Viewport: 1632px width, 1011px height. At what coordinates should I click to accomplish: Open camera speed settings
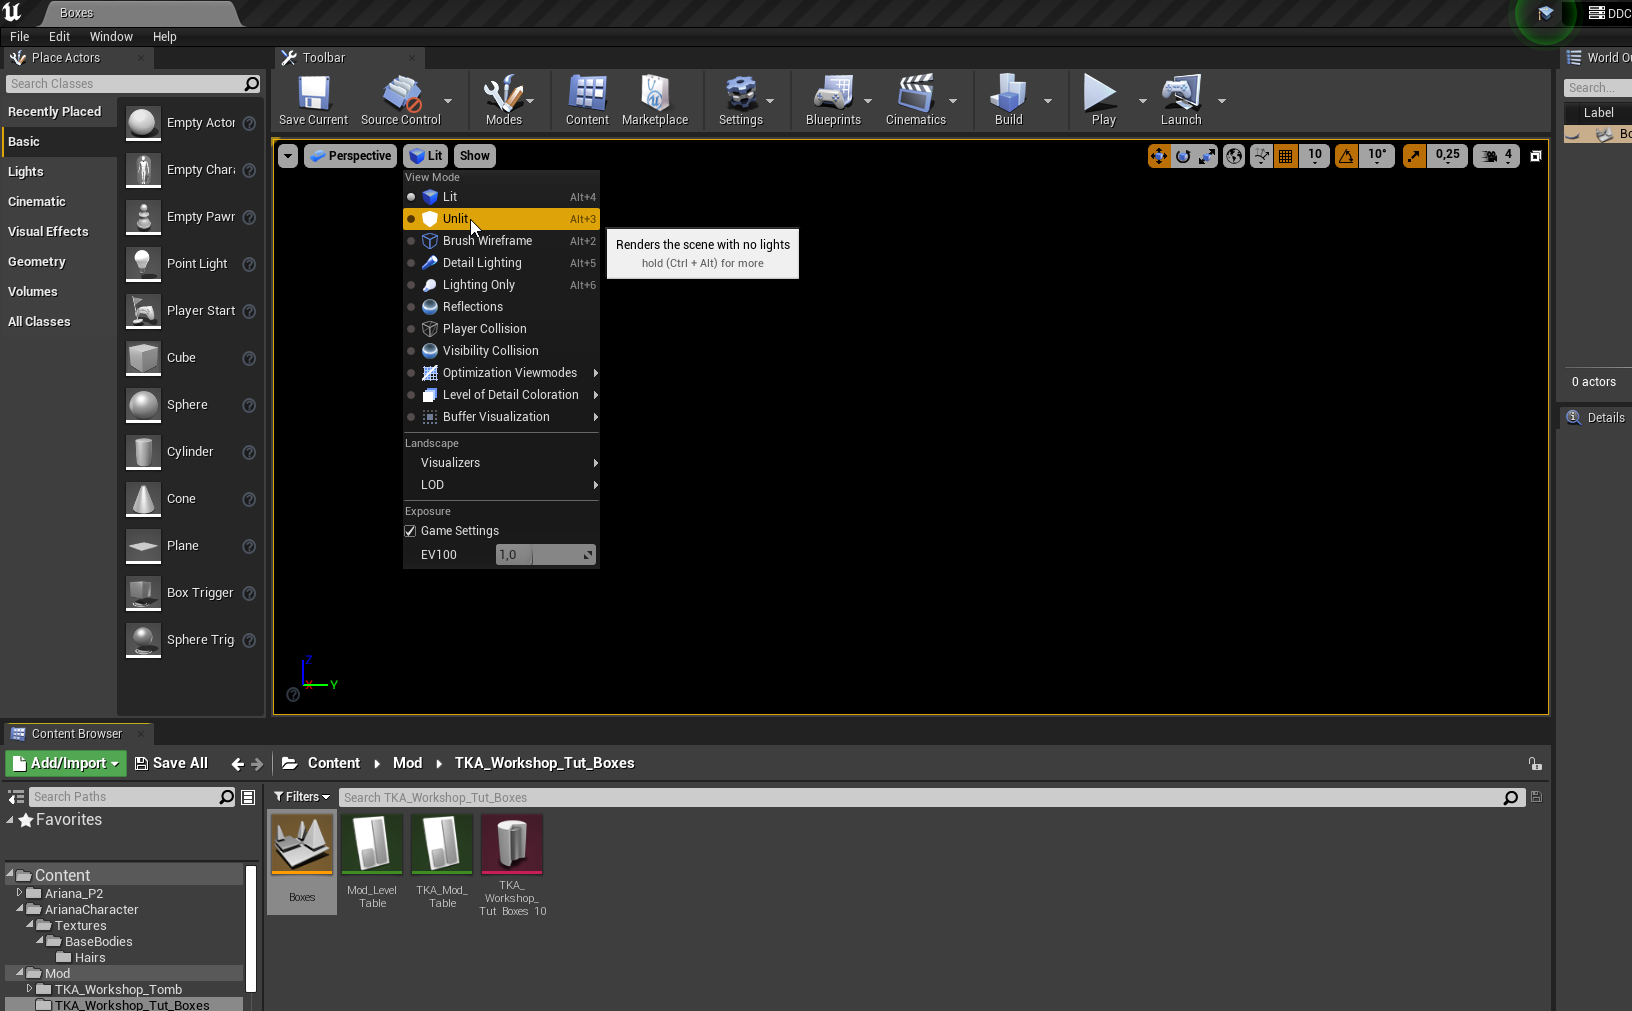1497,156
